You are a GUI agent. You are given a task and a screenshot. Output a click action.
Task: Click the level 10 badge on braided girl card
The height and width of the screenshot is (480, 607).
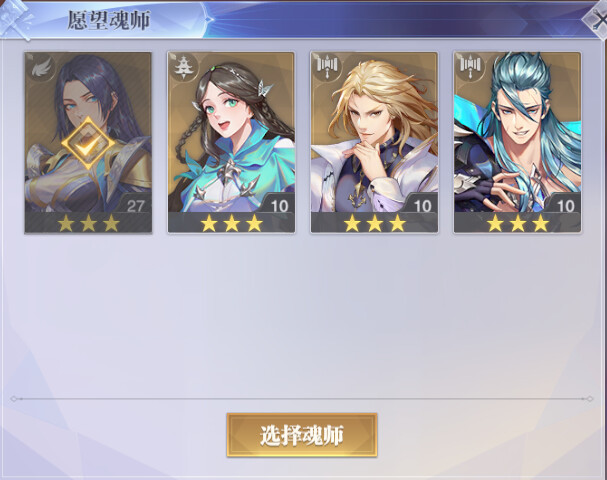pyautogui.click(x=279, y=206)
